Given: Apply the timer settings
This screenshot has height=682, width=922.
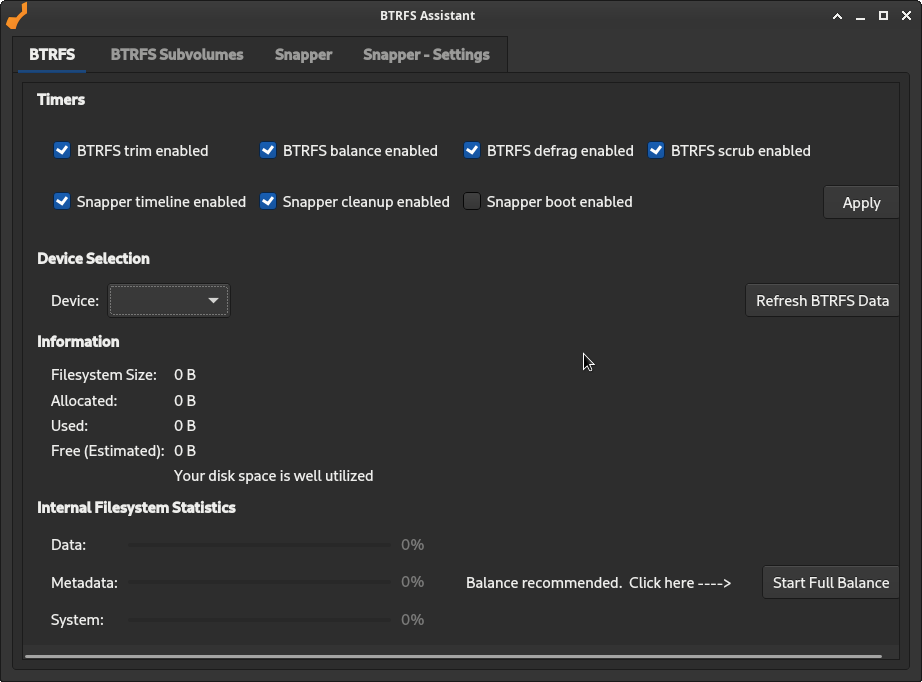Looking at the screenshot, I should coord(861,203).
